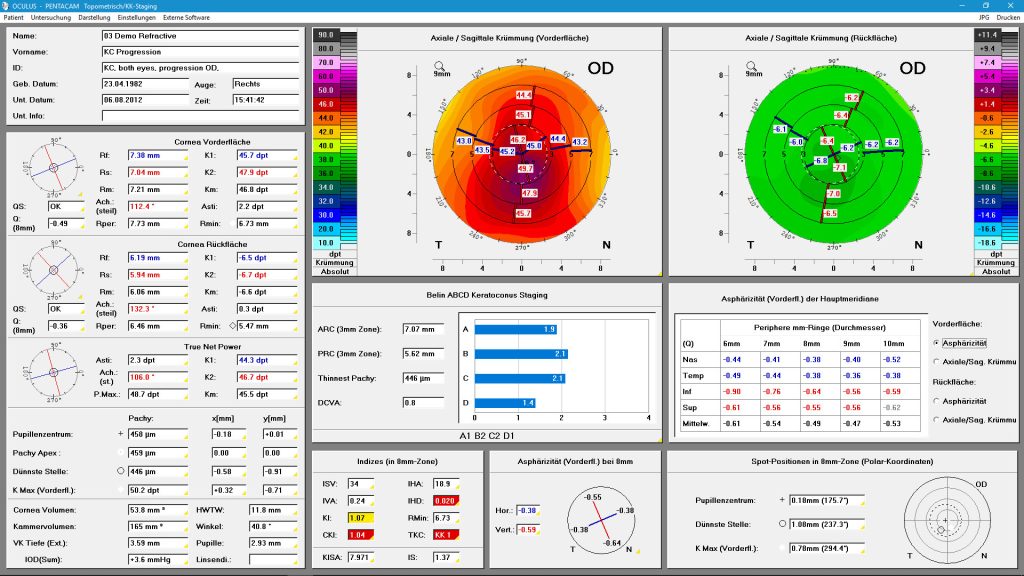The image size is (1024, 576).
Task: Select the Vorderfläche Asphärizität radio button
Action: pos(936,343)
